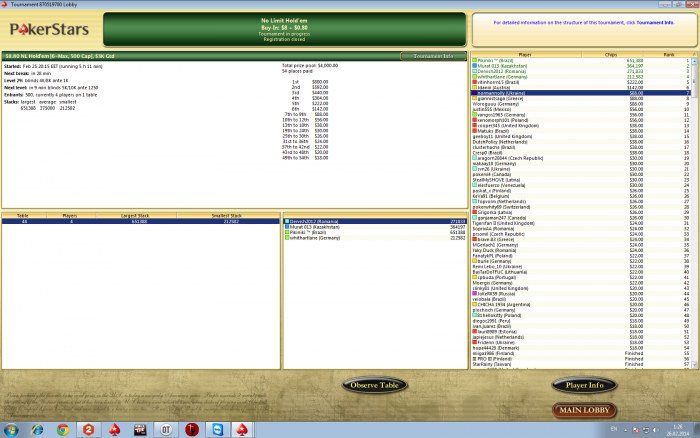
Task: Sort rankings by Chips column header
Action: (612, 54)
